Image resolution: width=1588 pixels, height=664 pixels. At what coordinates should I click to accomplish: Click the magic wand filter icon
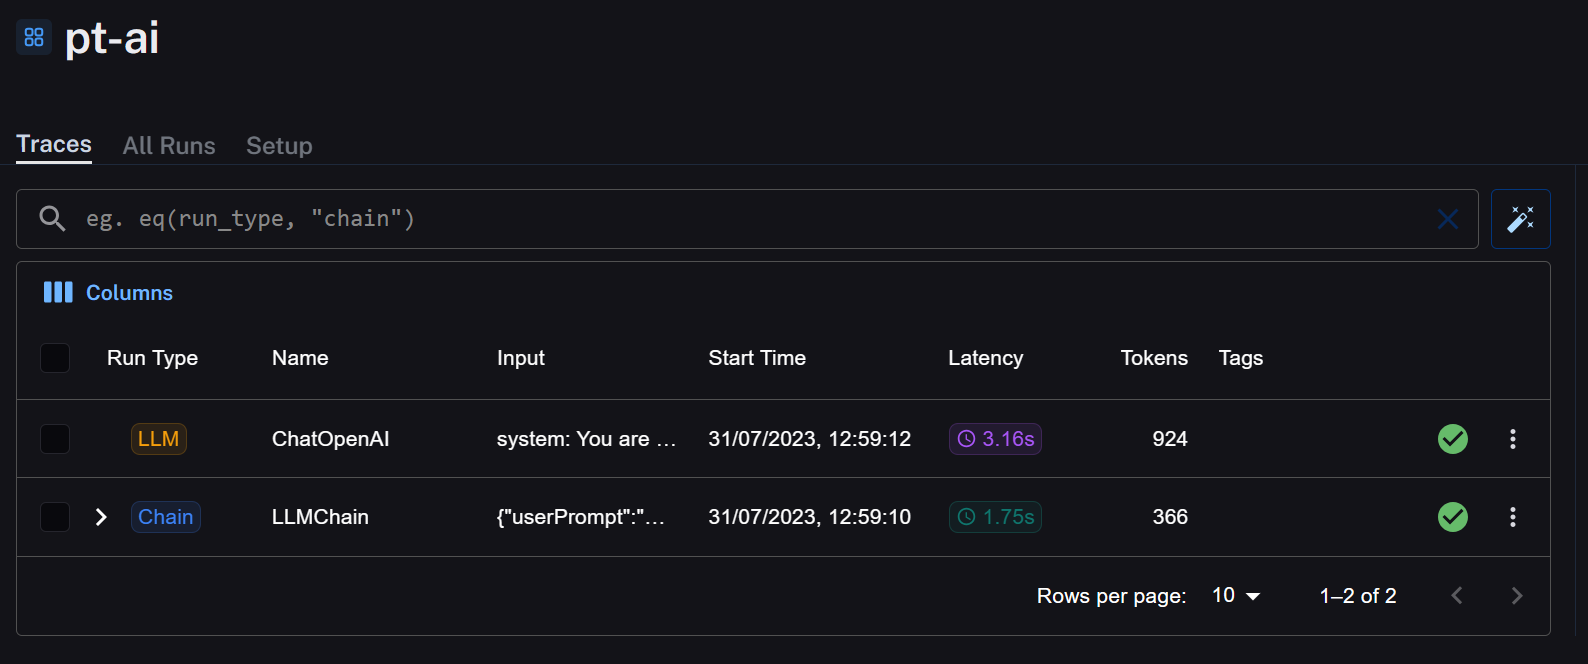(1520, 219)
